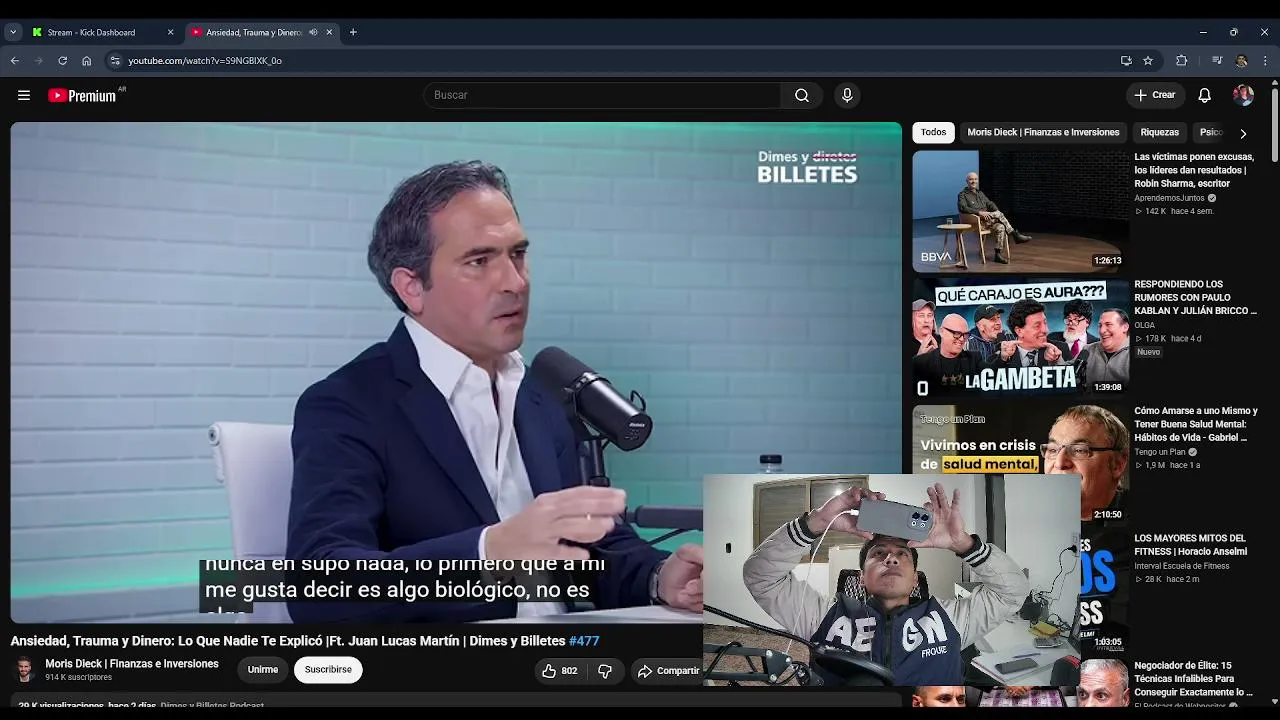Screen dimensions: 1280x720
Task: Click the search magnifier button
Action: point(802,95)
